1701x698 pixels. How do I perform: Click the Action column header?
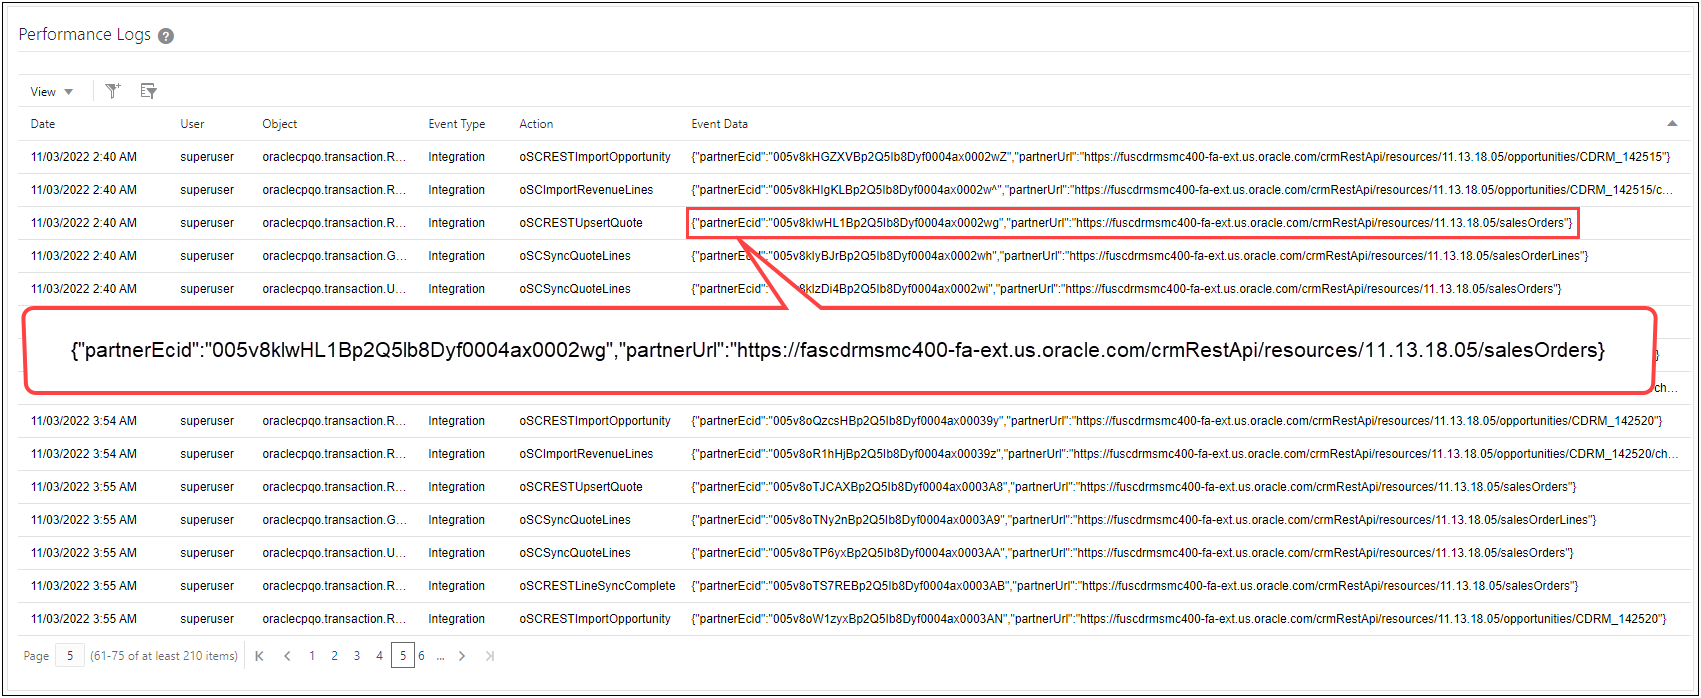click(536, 124)
